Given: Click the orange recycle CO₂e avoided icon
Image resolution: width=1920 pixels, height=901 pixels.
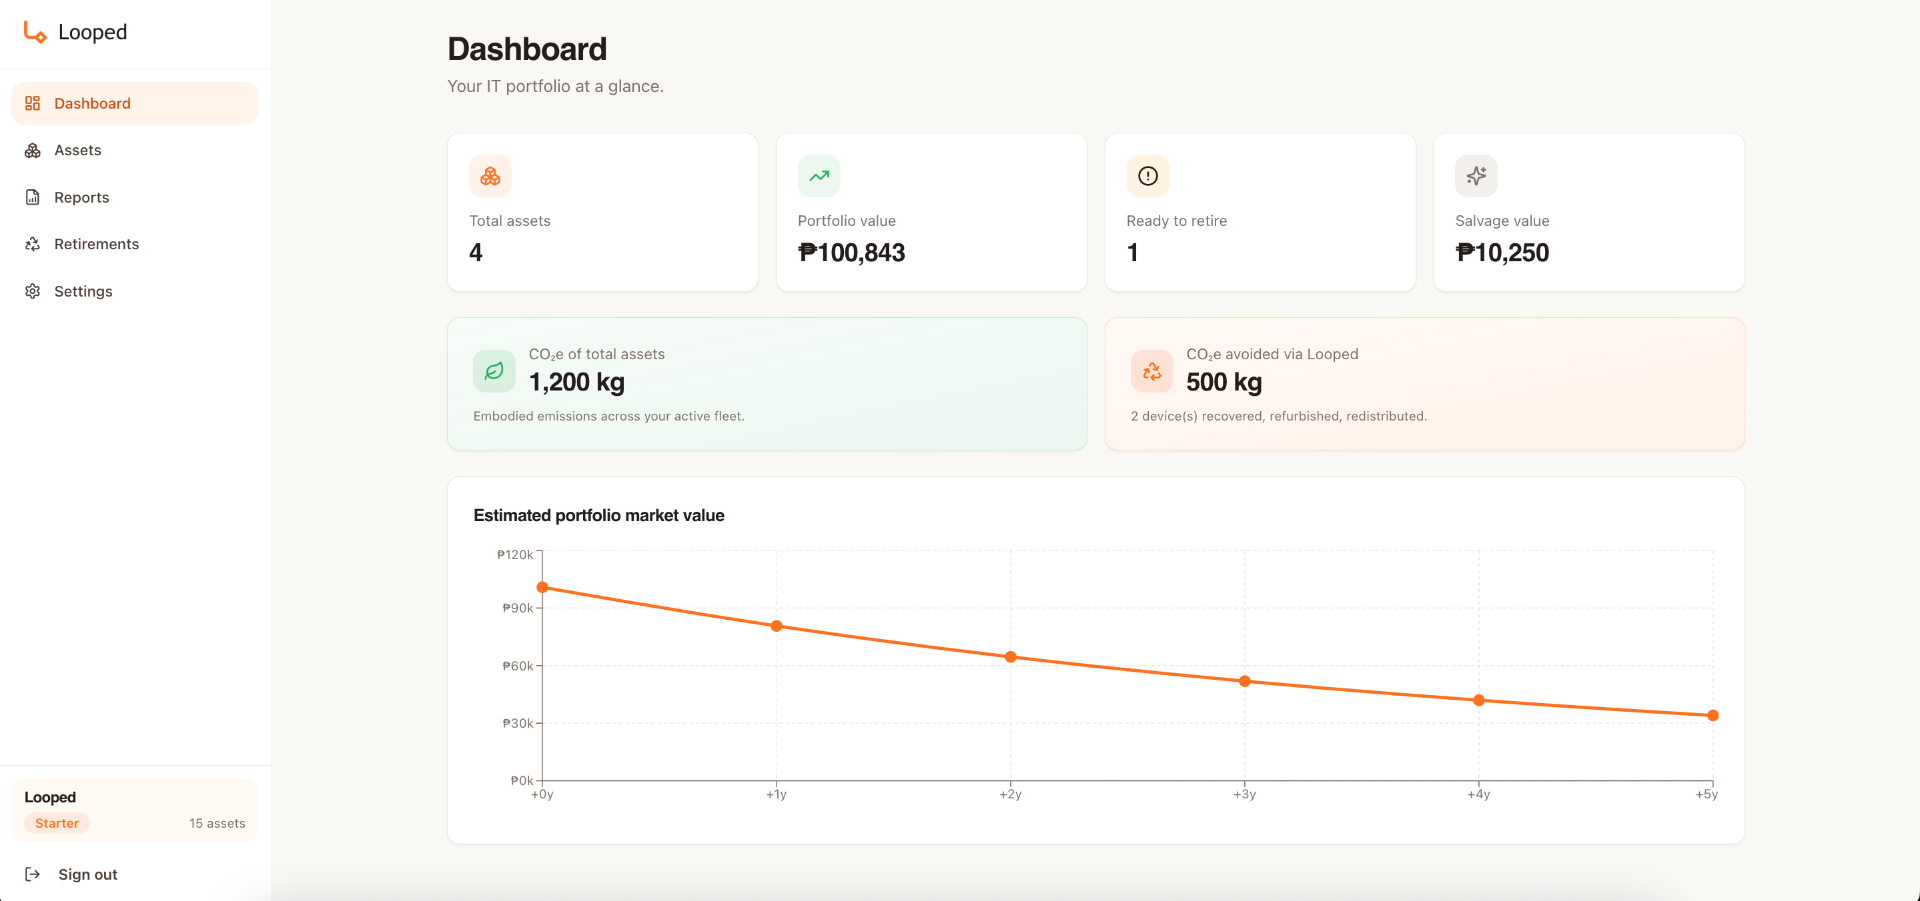Looking at the screenshot, I should point(1152,371).
